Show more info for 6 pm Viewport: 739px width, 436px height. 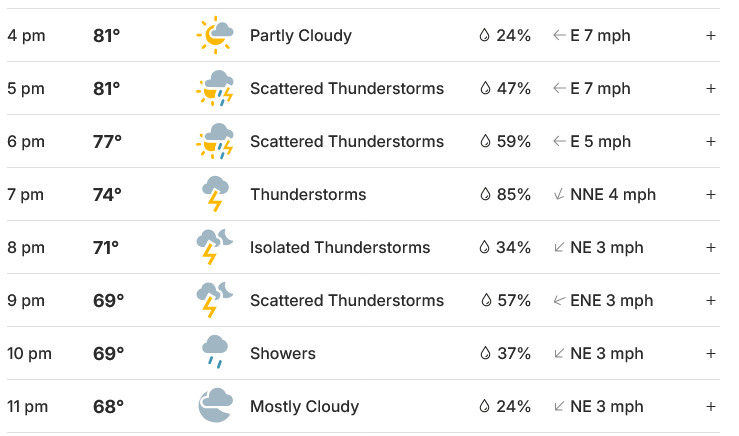(711, 141)
